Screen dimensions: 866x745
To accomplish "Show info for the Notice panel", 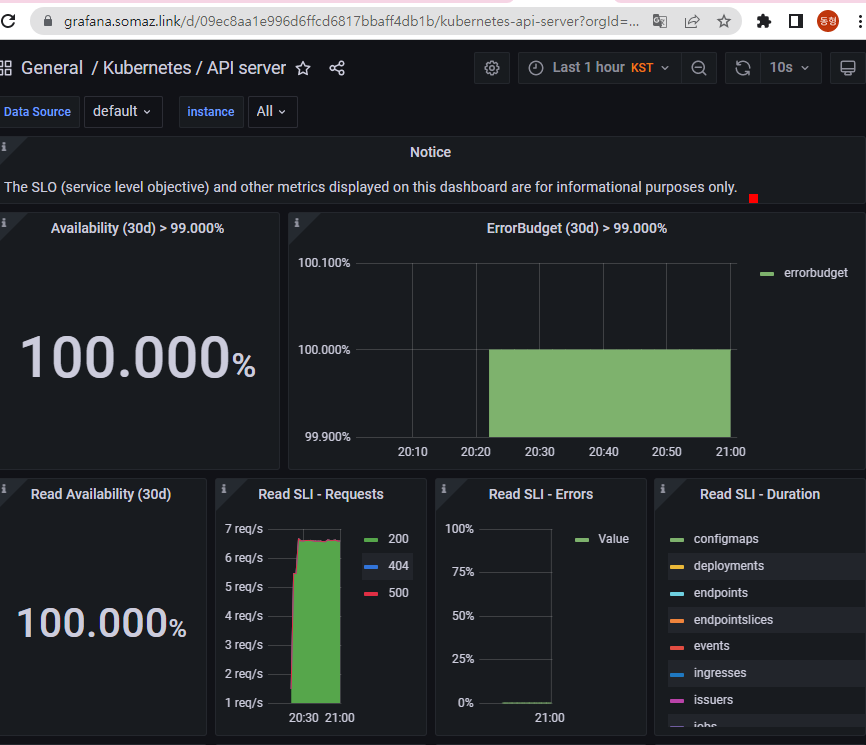I will (4, 147).
